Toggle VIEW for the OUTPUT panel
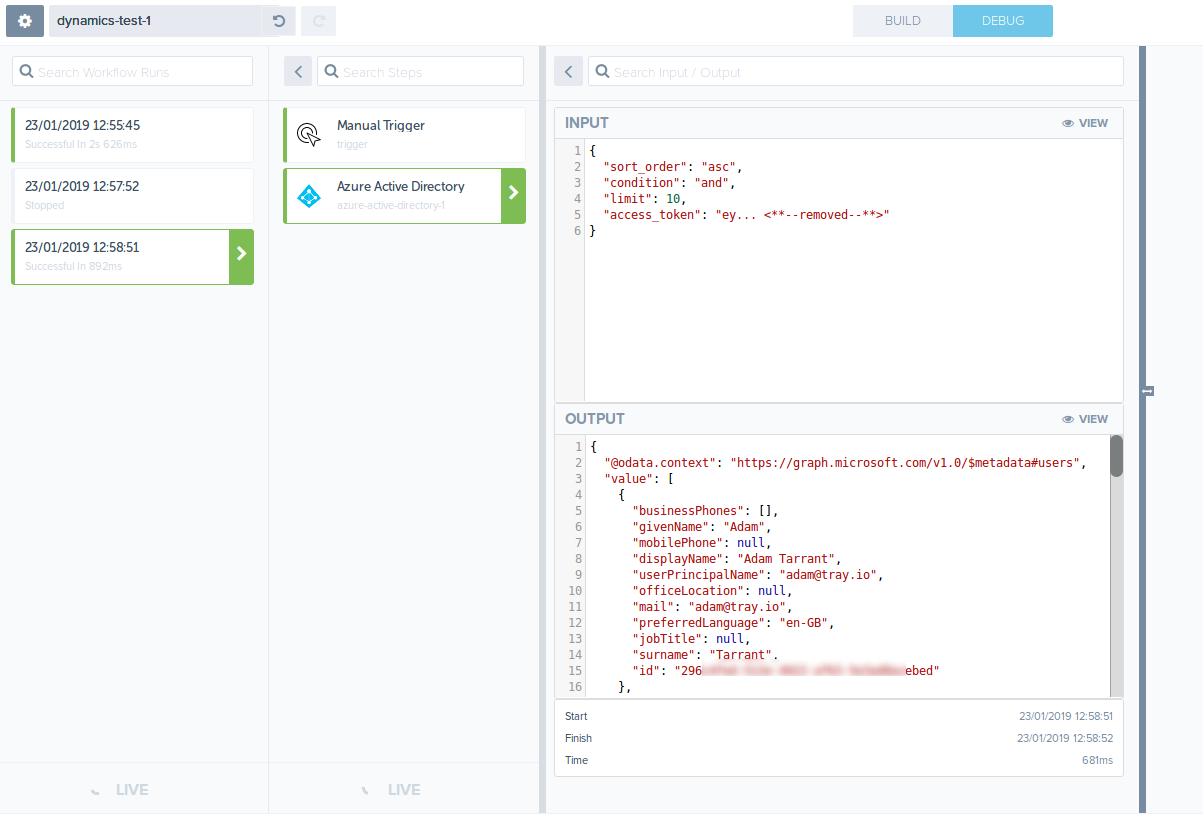This screenshot has height=823, width=1203. point(1085,419)
